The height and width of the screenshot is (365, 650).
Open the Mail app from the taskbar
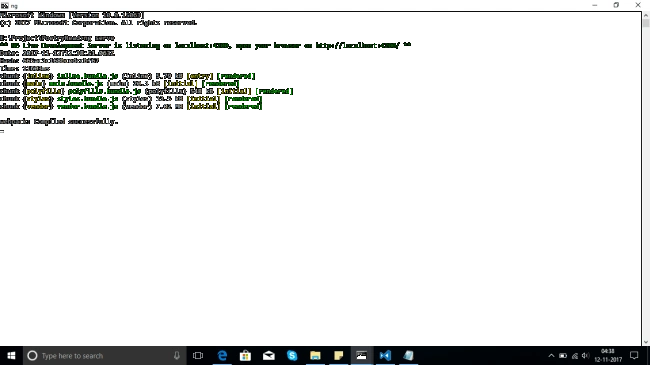(x=269, y=355)
